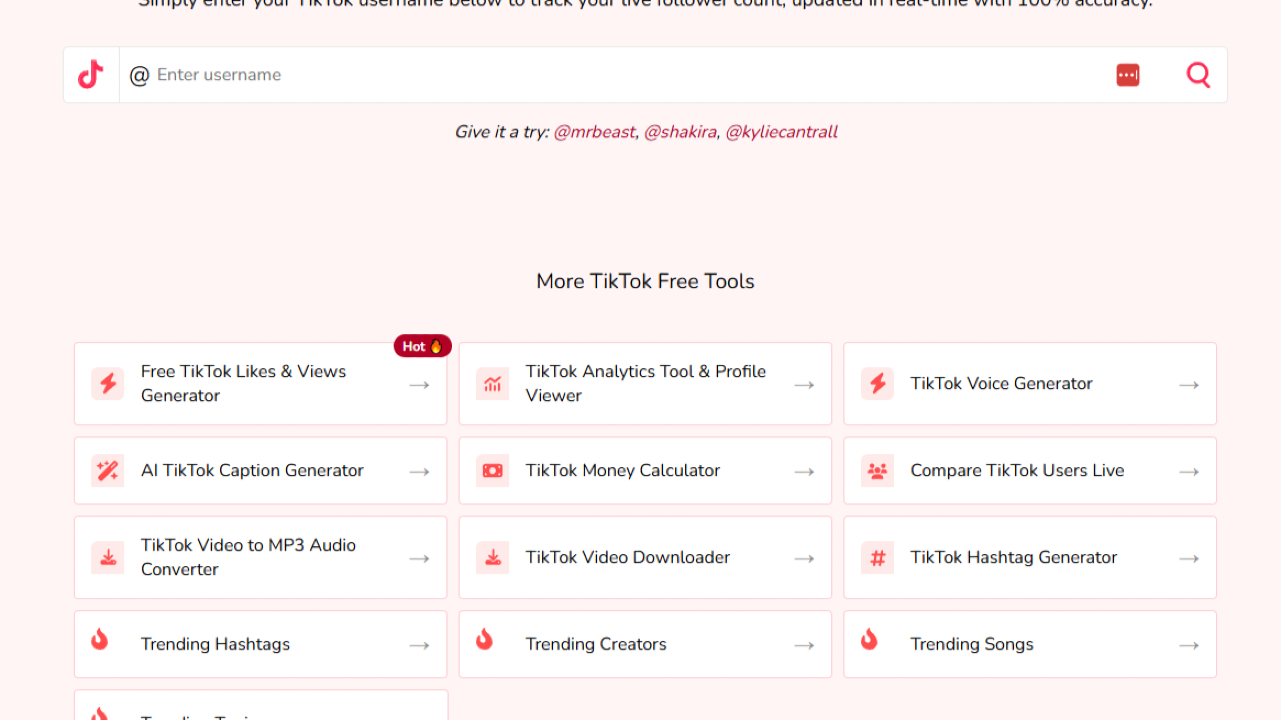
Task: Click arrow on Hashtag Generator card
Action: click(x=1189, y=559)
